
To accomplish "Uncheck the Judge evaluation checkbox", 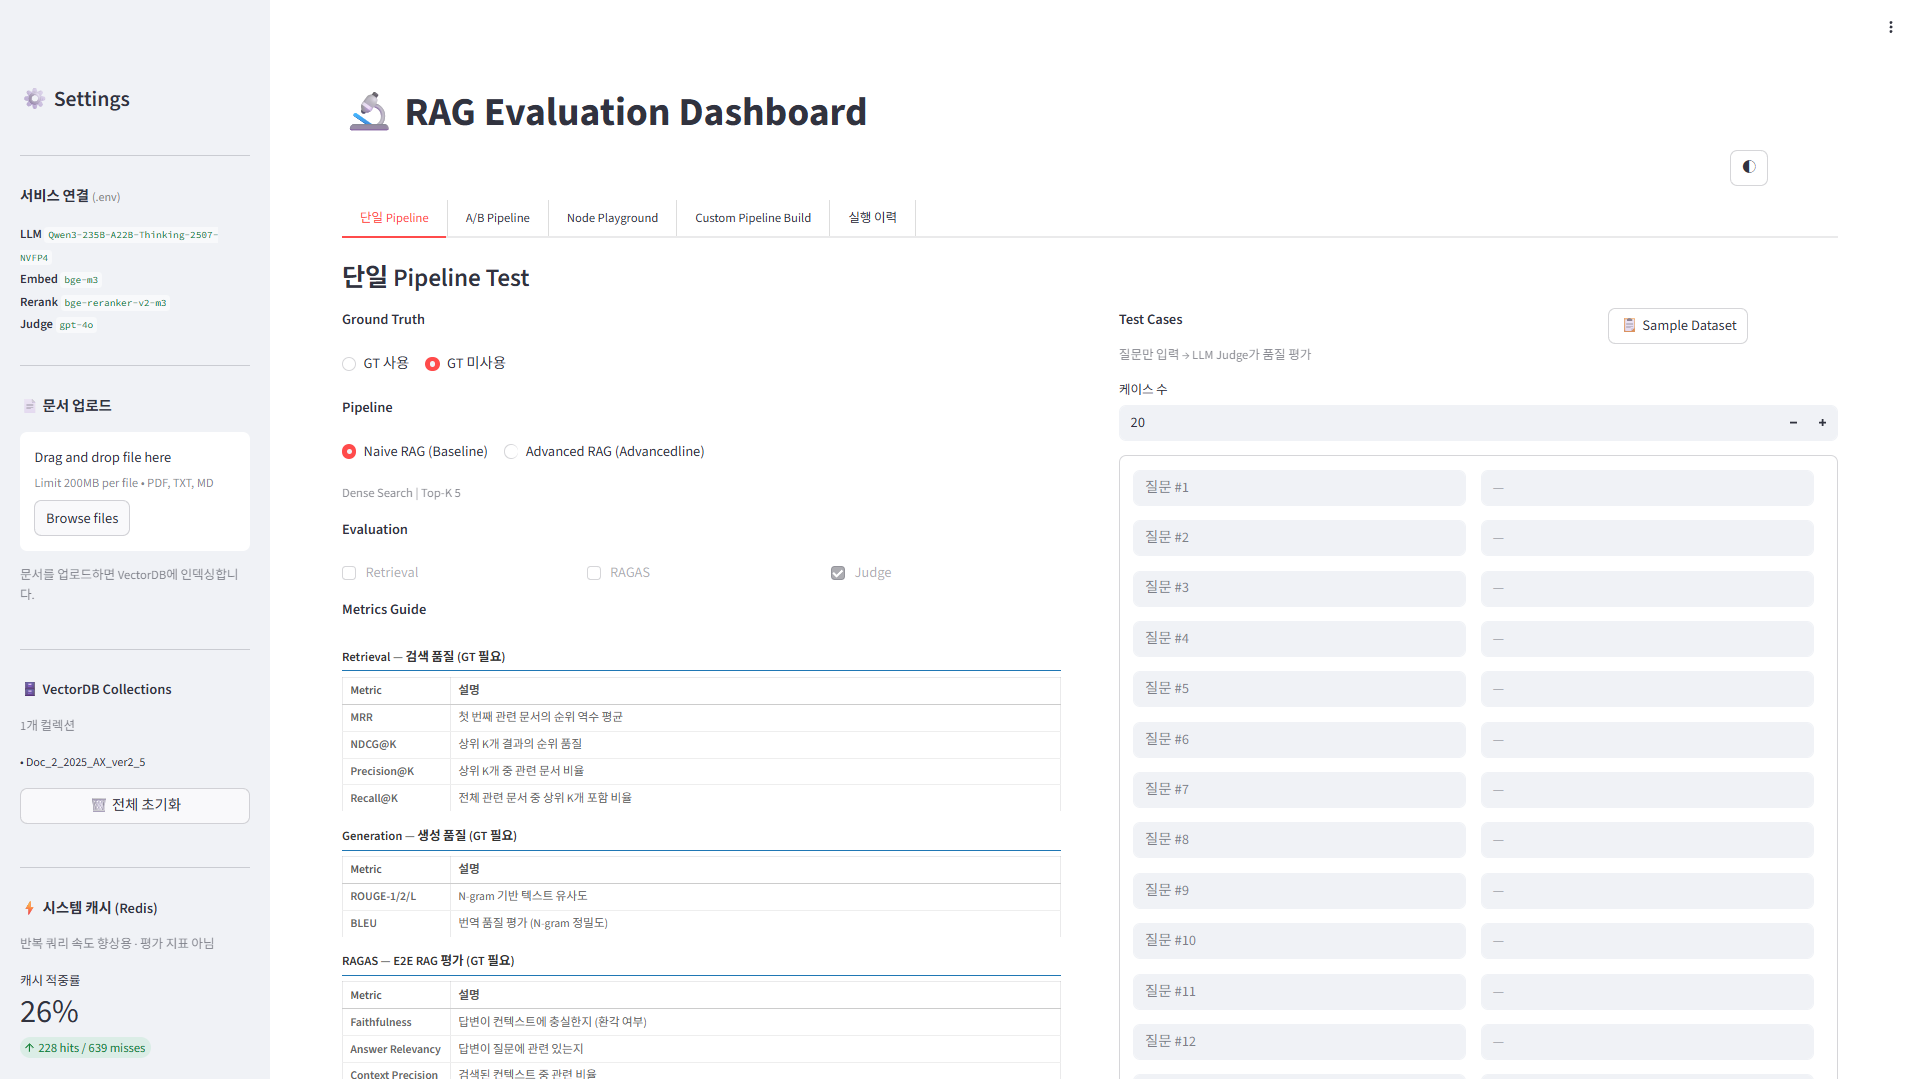I will 837,572.
